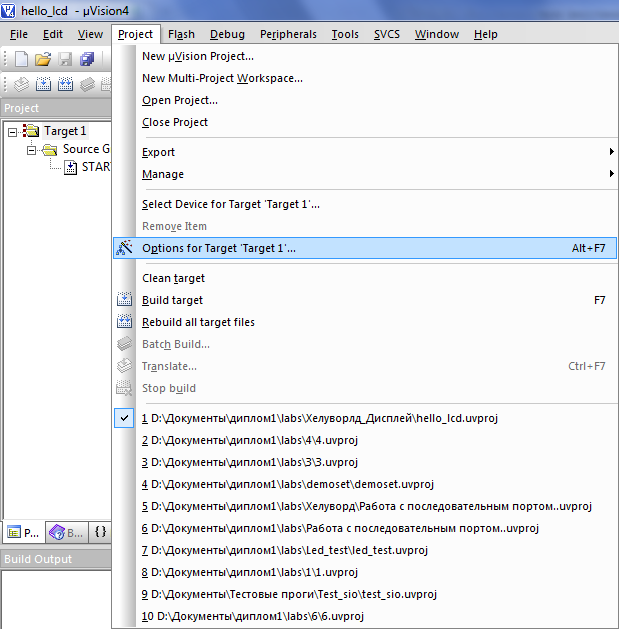Viewport: 619px width, 629px height.
Task: Select Open Project... entry
Action: pos(365,100)
